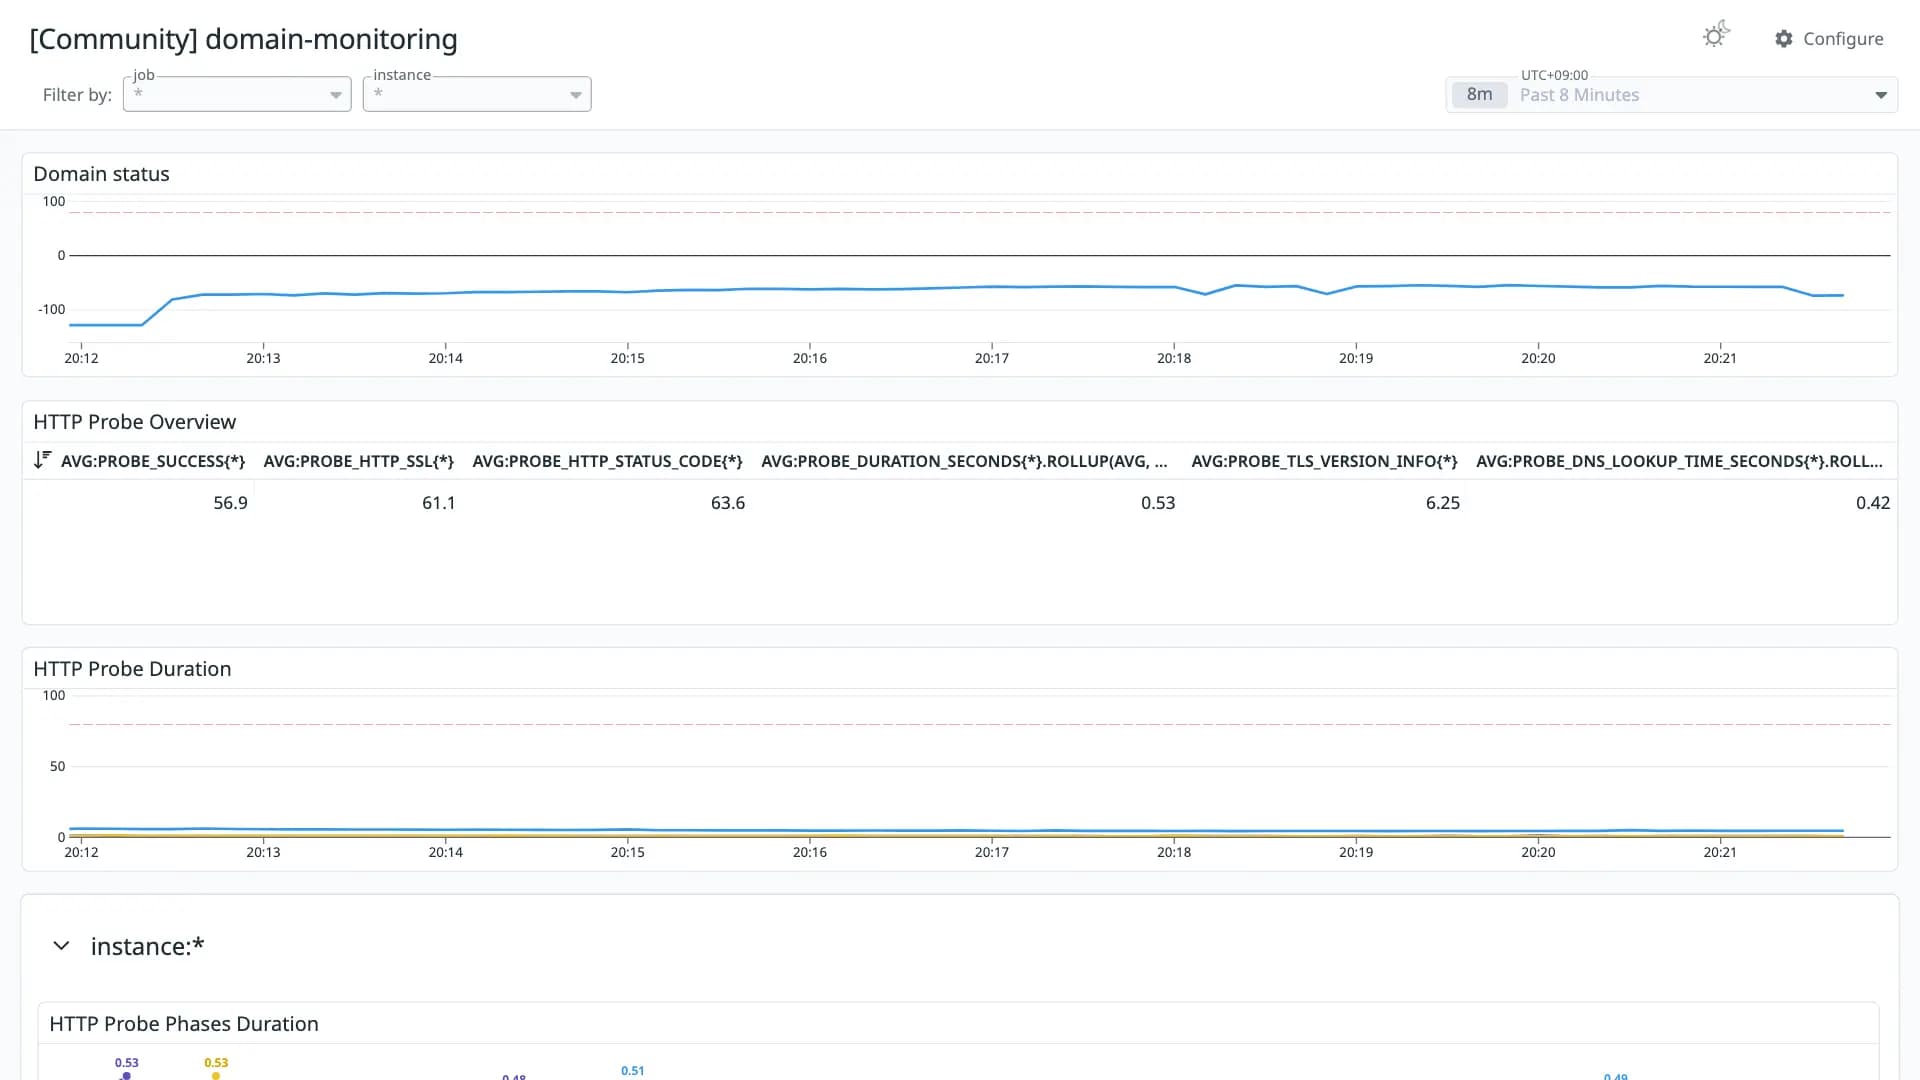Click the 20:18 tick on HTTP Probe Duration chart
1920x1080 pixels.
pos(1173,852)
